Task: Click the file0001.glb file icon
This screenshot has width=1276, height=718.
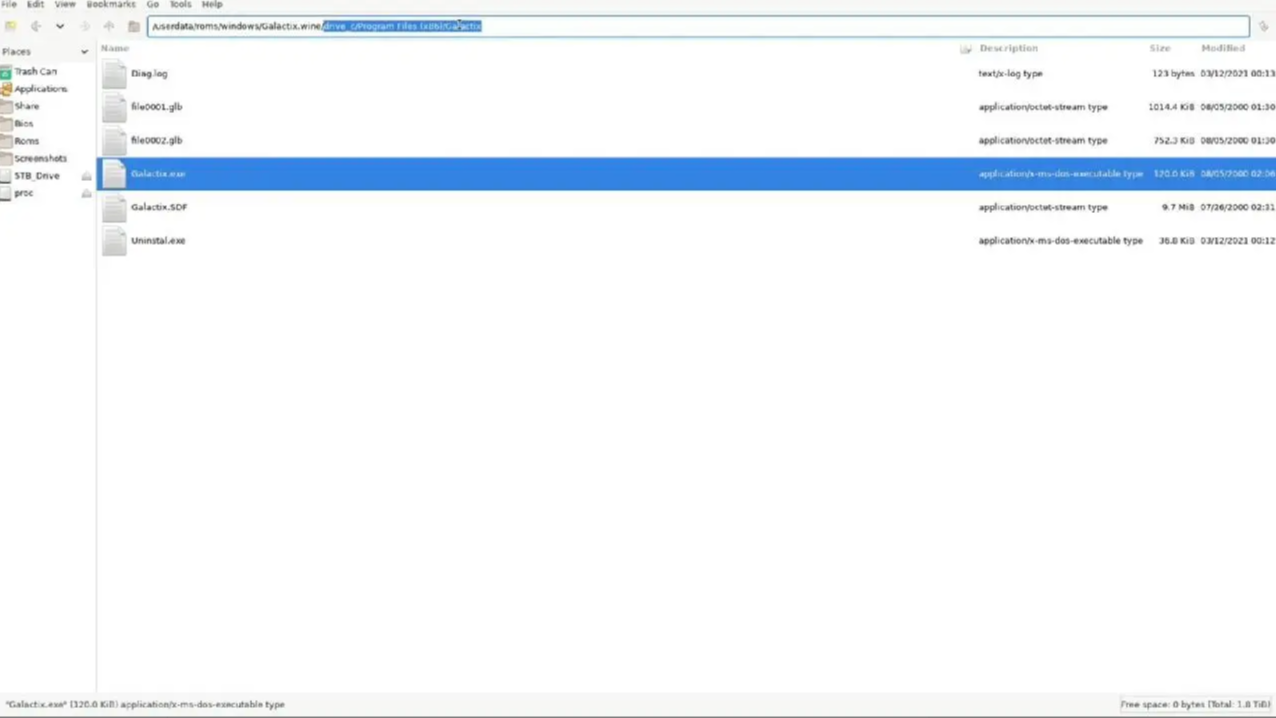Action: coord(114,107)
